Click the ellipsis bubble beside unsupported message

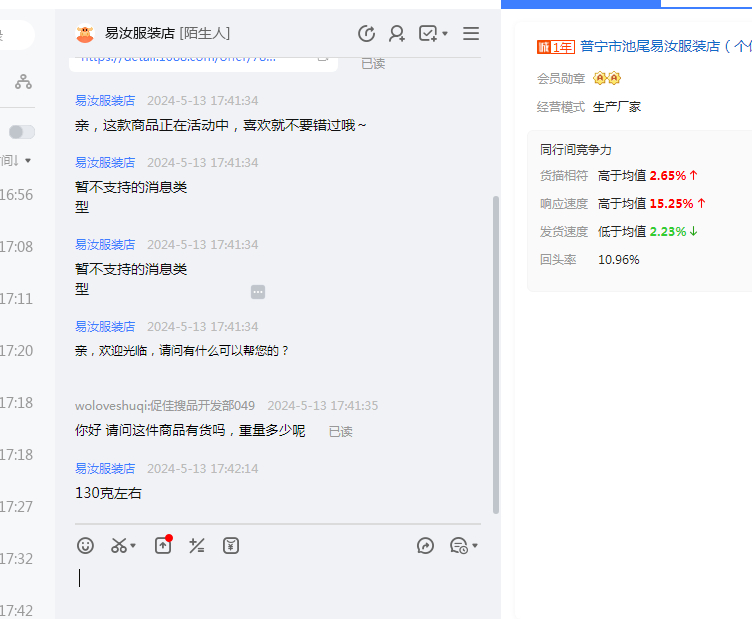[x=258, y=292]
